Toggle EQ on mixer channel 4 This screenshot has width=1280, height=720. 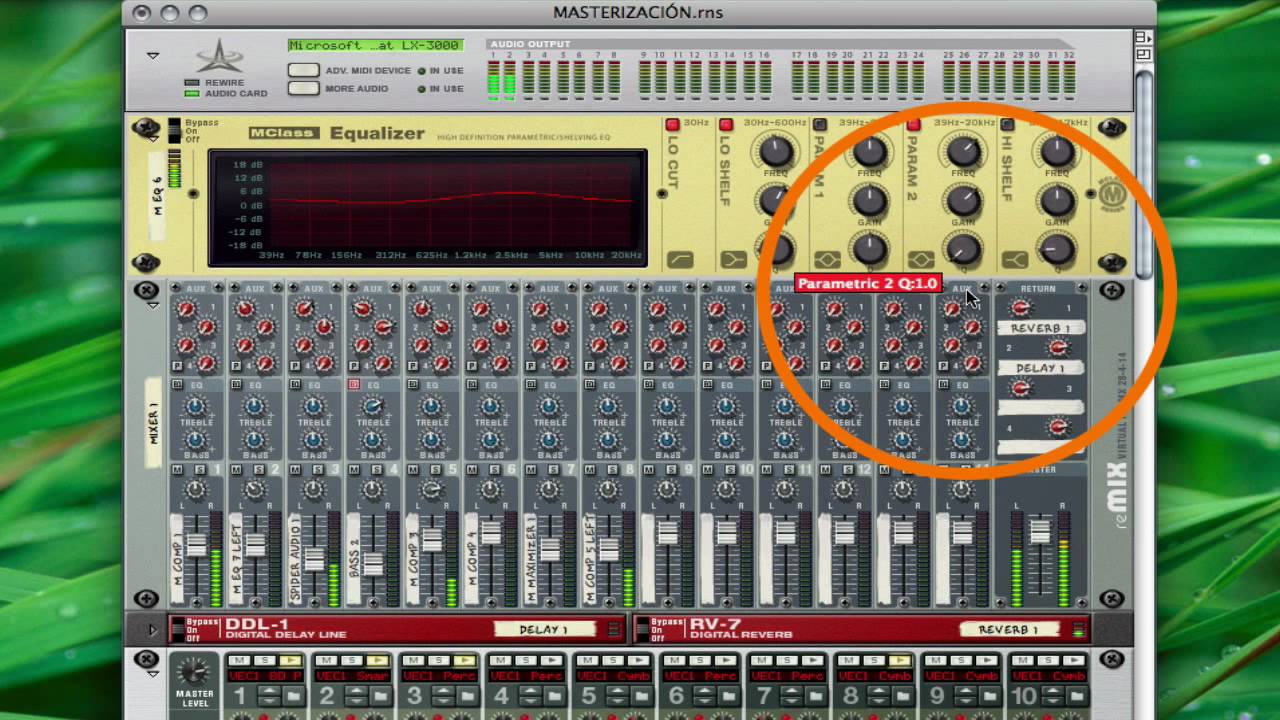click(354, 384)
